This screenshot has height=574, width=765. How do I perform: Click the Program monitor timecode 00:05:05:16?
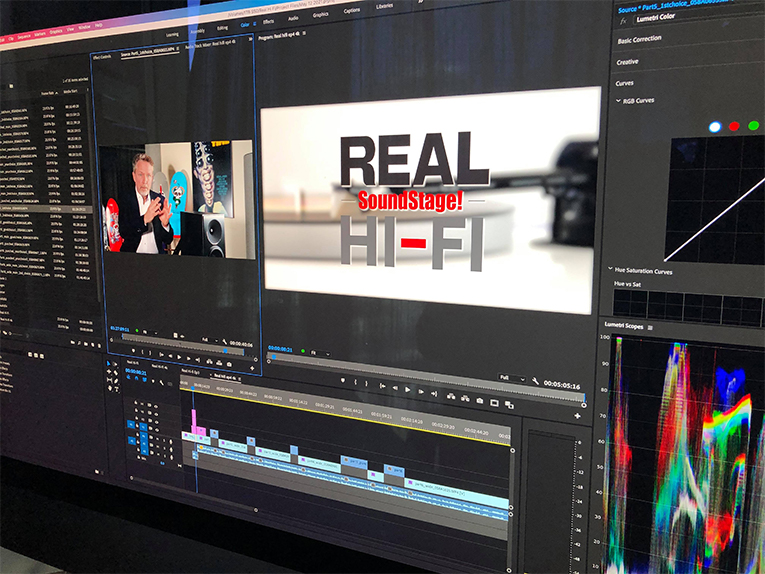[562, 385]
